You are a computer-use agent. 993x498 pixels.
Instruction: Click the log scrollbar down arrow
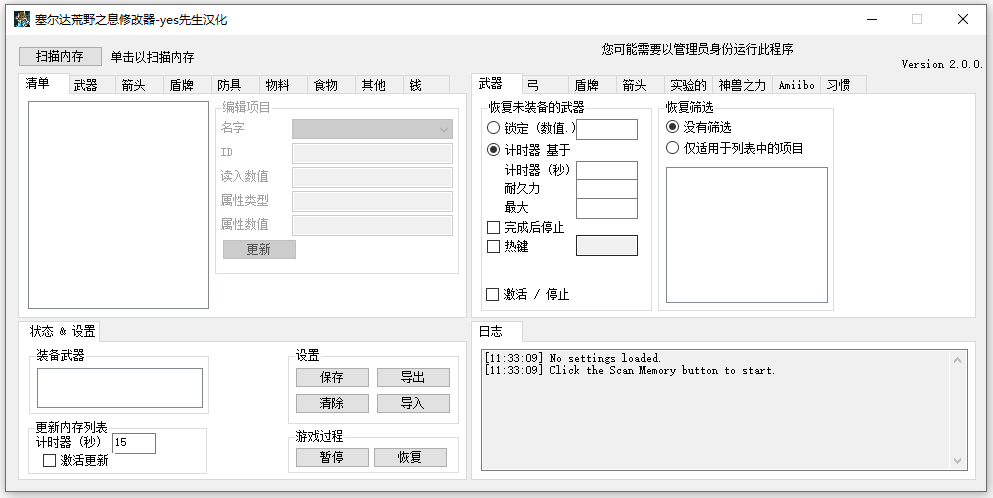(x=957, y=461)
